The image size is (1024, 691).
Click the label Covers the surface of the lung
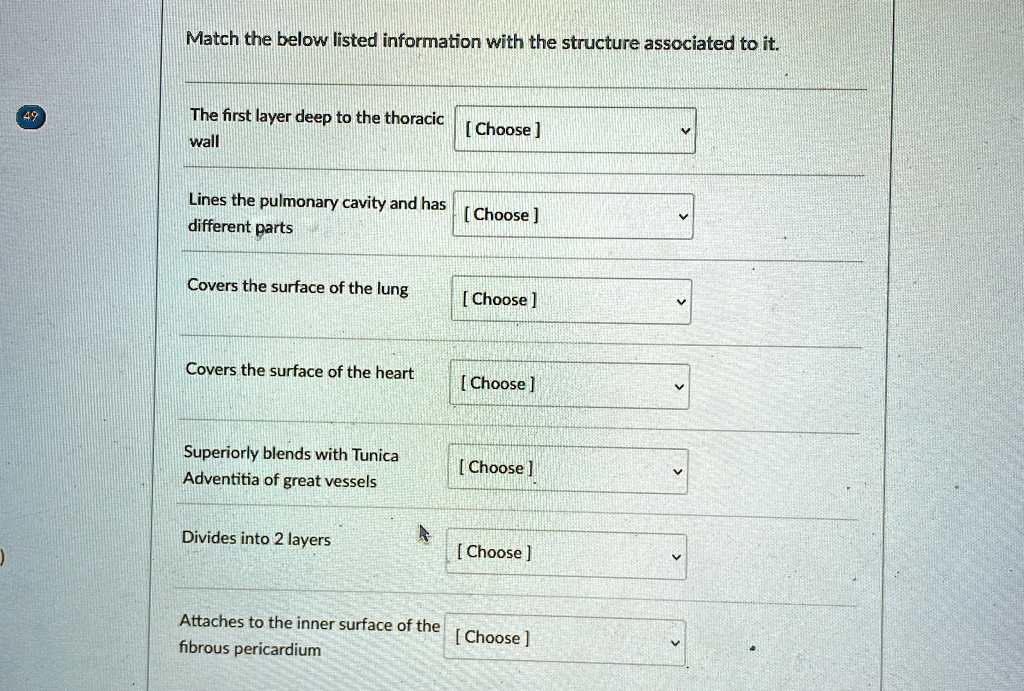[298, 287]
